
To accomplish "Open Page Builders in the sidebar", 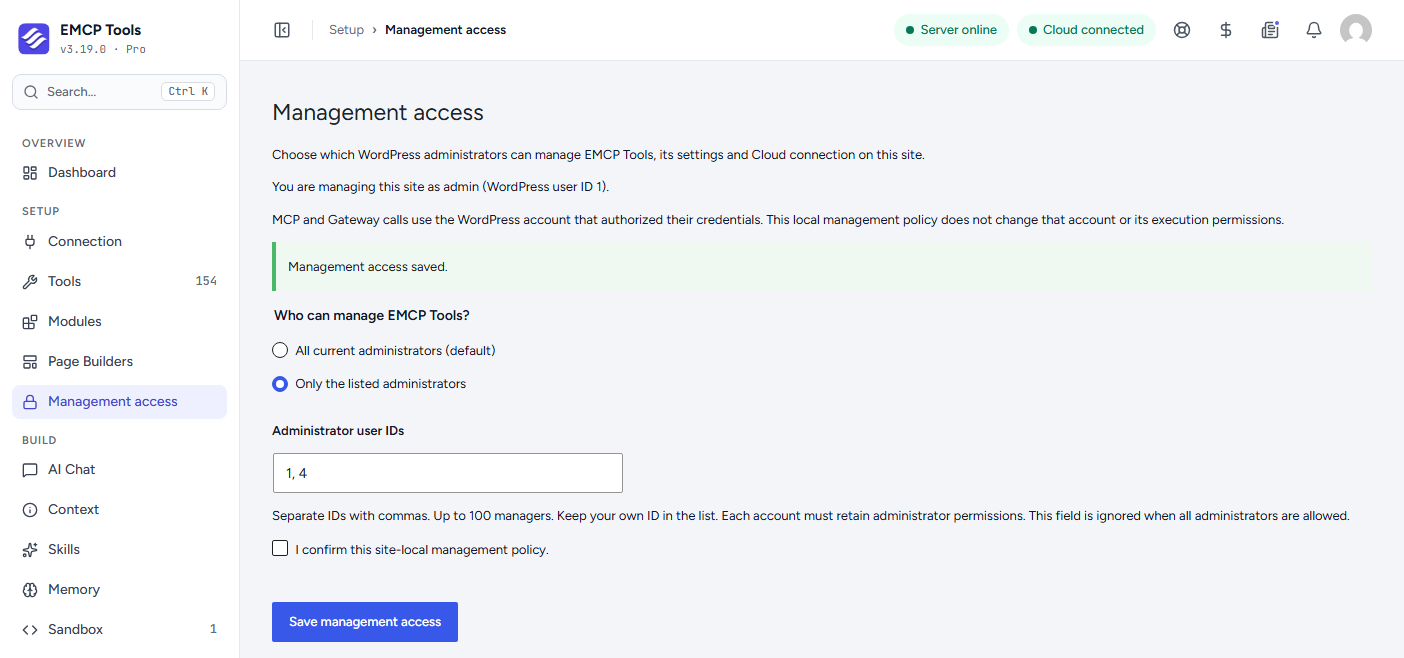I will pyautogui.click(x=119, y=362).
